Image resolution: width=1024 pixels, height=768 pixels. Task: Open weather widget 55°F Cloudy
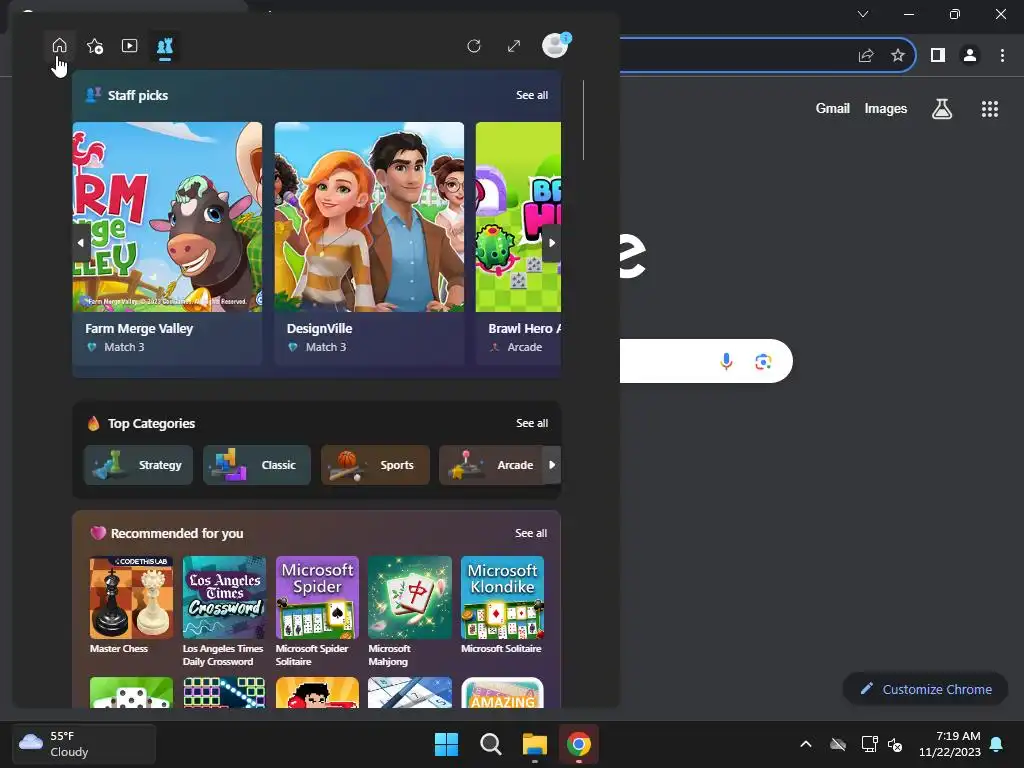pos(84,744)
